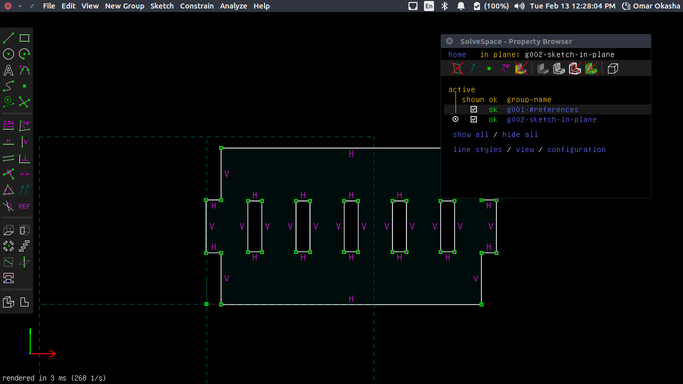This screenshot has width=683, height=384.
Task: Click the hide all link
Action: (x=520, y=135)
